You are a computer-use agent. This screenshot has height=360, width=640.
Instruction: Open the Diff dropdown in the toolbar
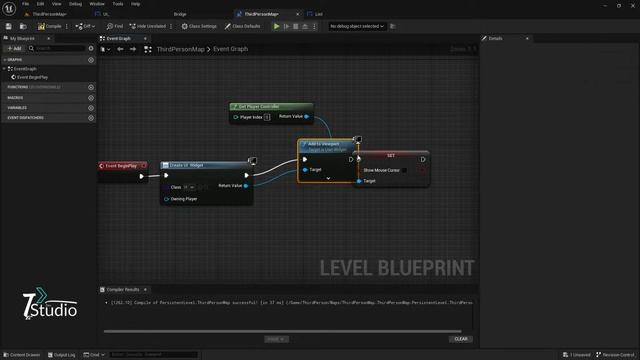coord(85,26)
